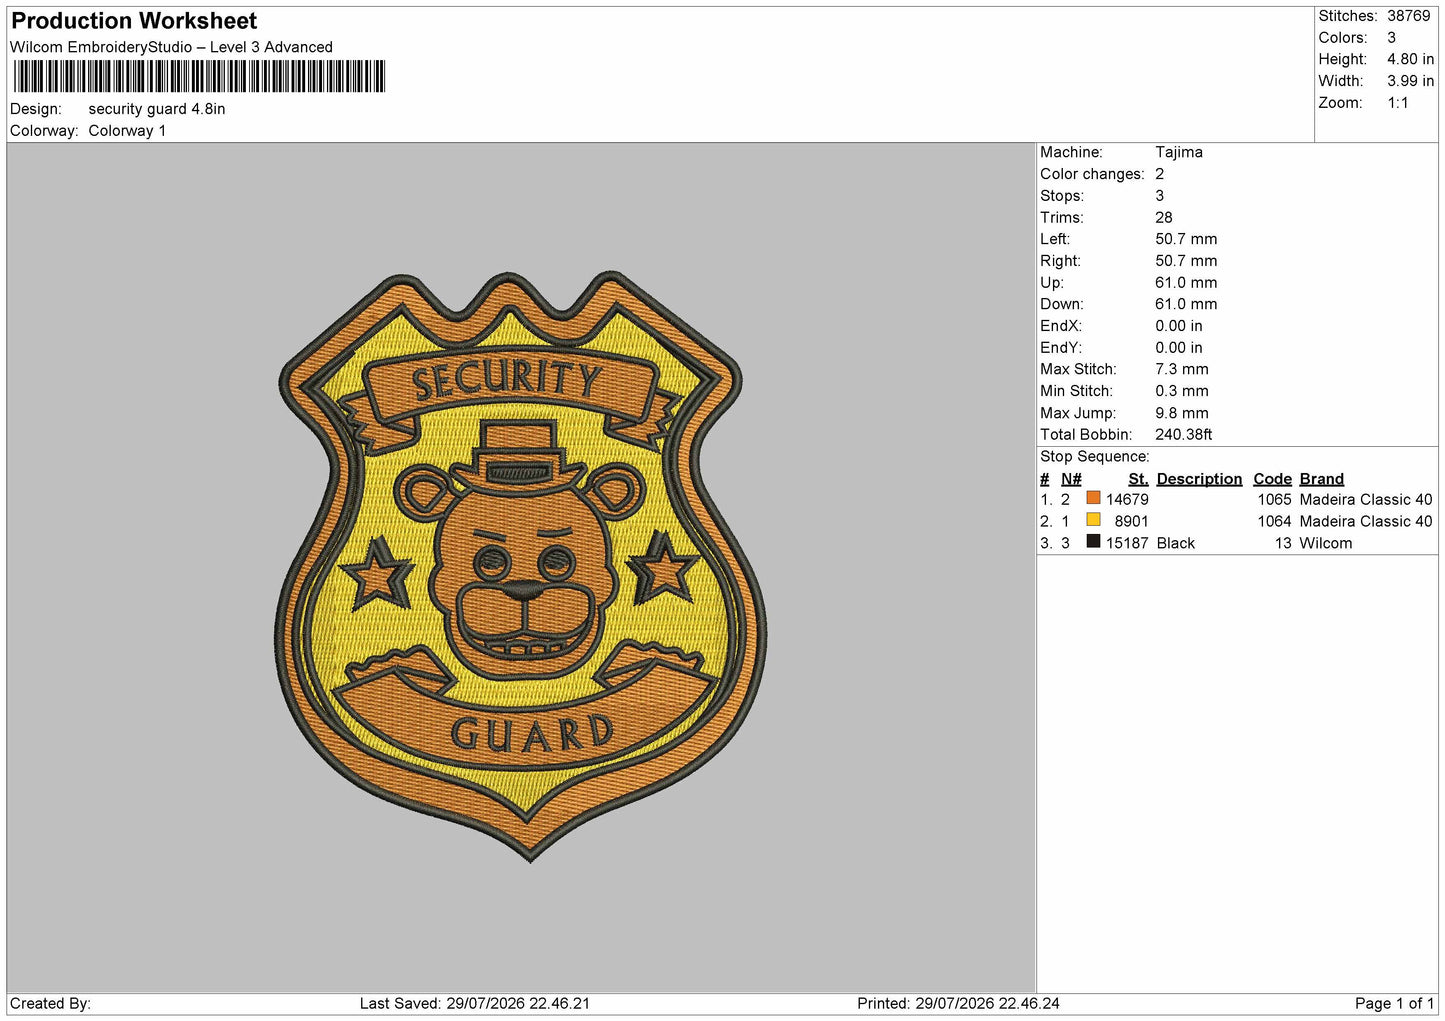Click the Colors value 3 in the header
Viewport: 1445px width, 1021px height.
[1392, 38]
